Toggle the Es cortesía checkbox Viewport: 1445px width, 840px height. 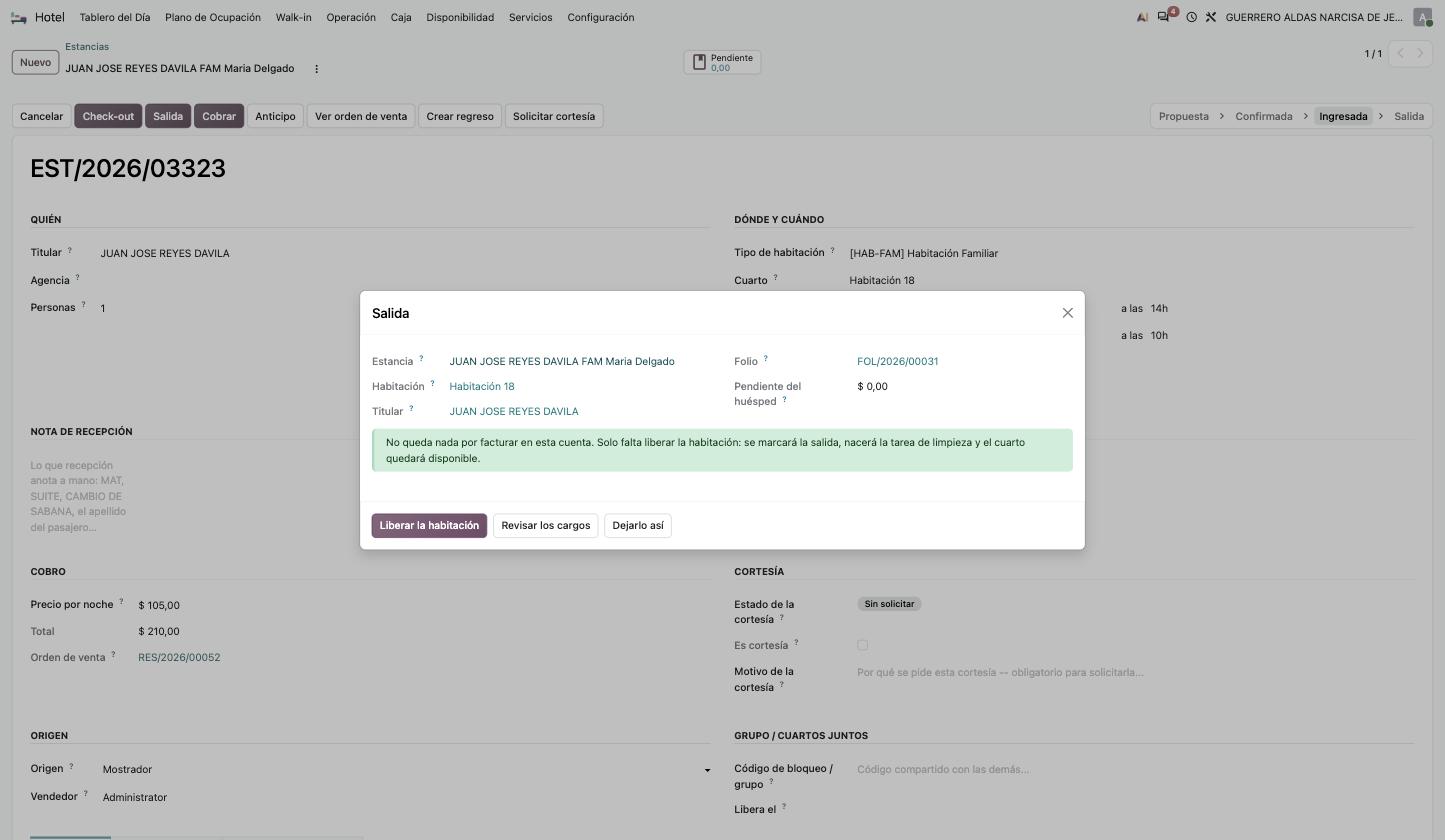pos(862,645)
